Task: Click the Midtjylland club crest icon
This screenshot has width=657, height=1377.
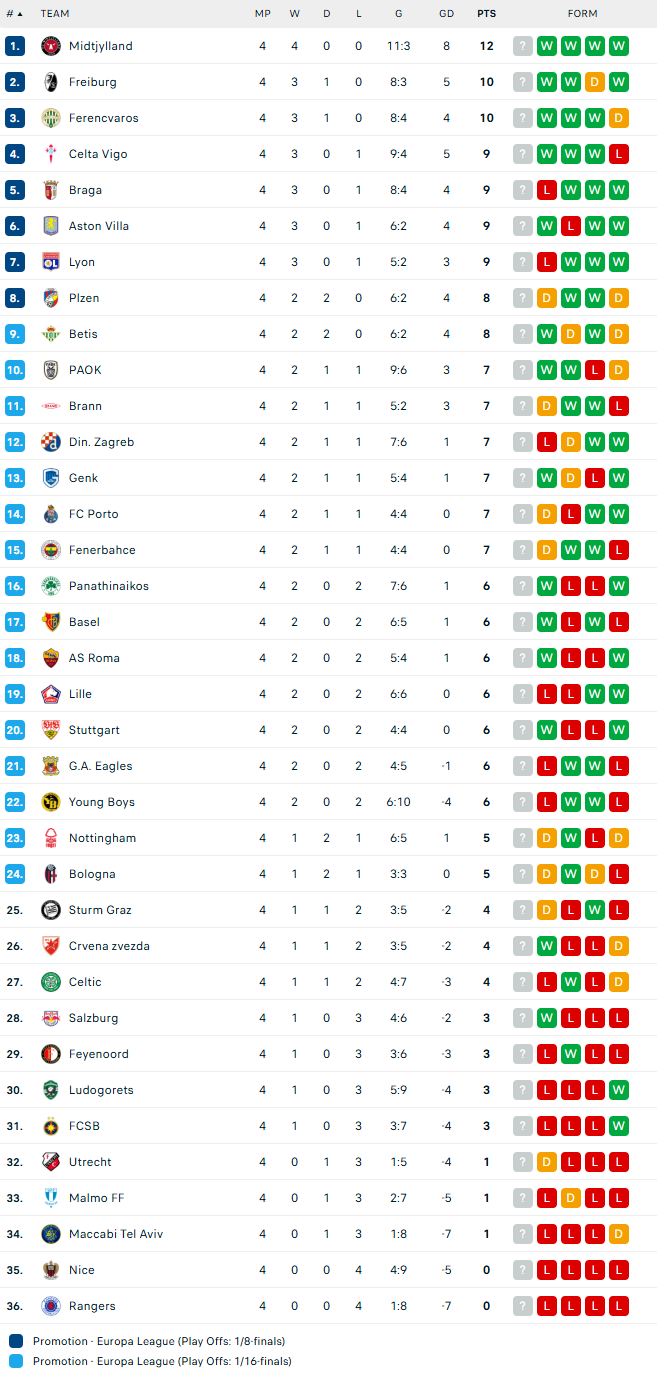Action: (x=50, y=46)
